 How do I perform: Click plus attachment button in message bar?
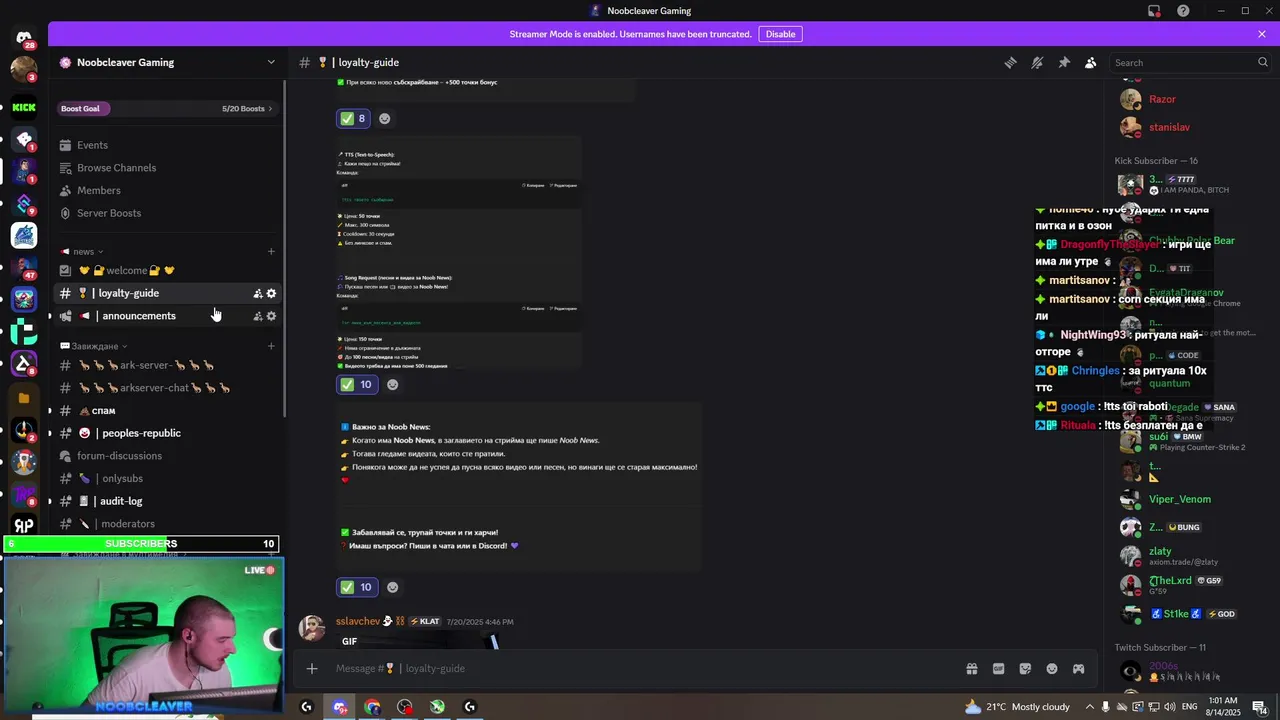[312, 668]
